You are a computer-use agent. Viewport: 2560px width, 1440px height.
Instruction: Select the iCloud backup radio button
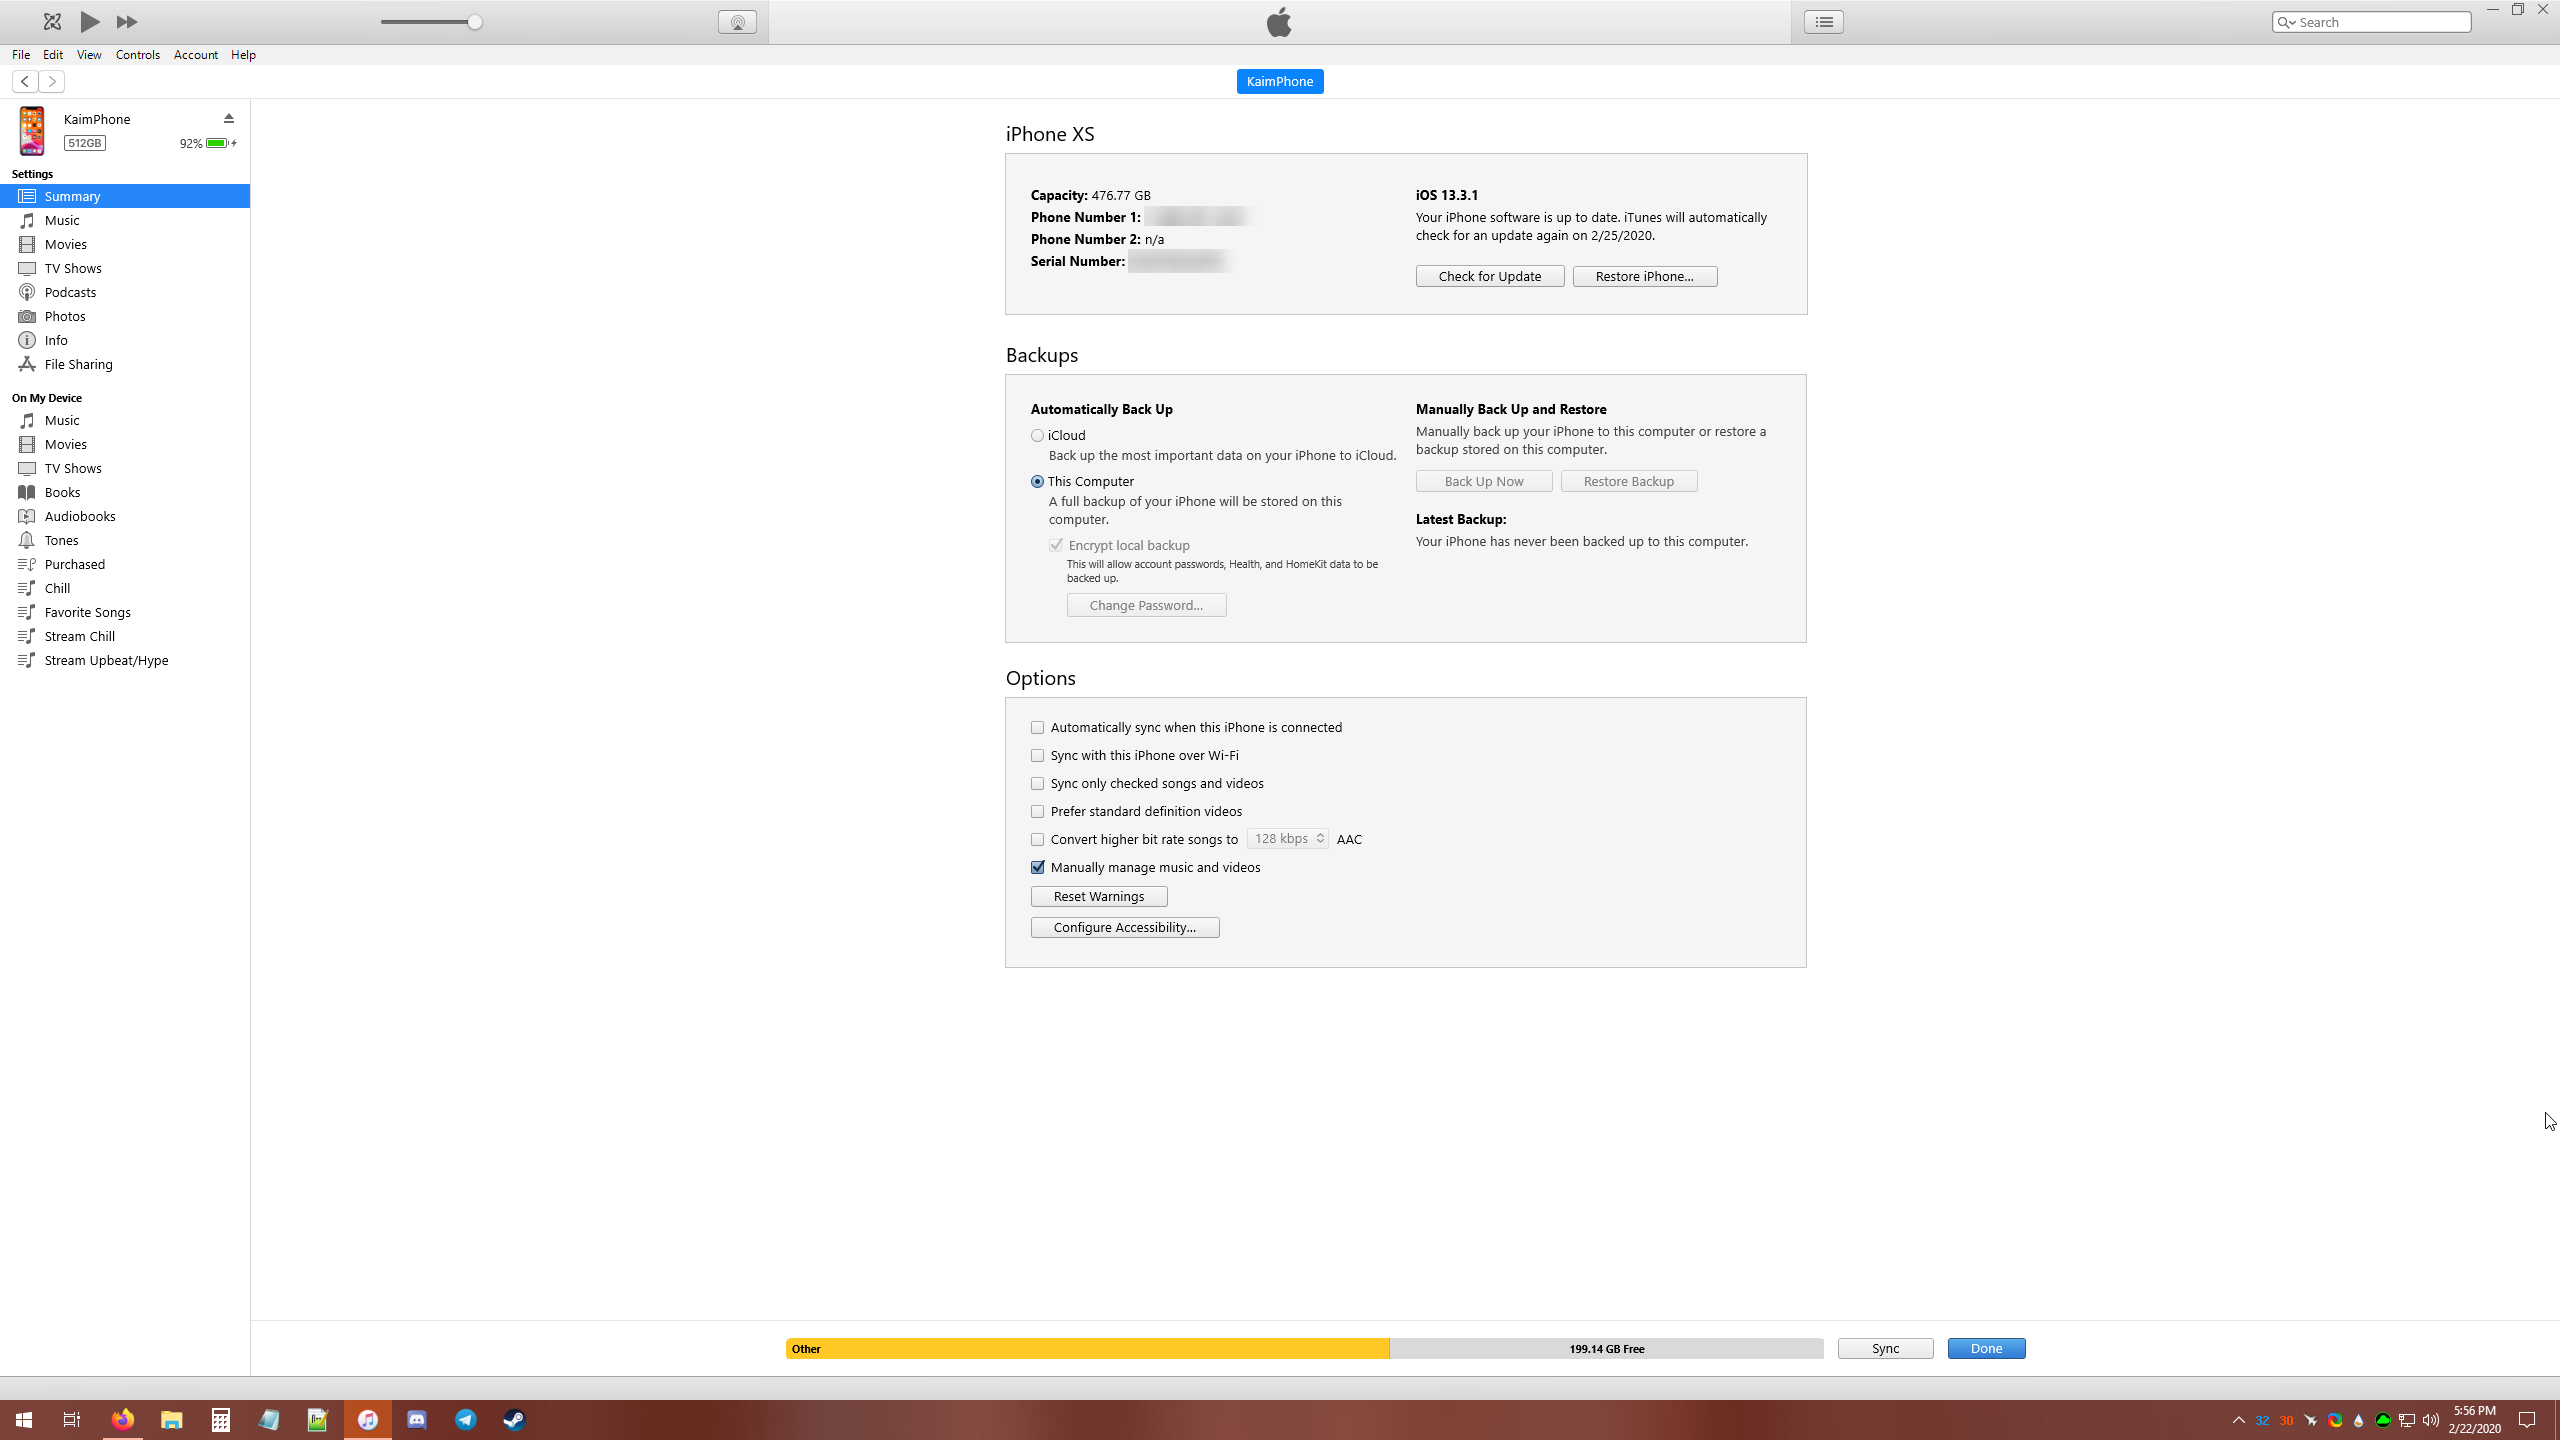click(1037, 435)
